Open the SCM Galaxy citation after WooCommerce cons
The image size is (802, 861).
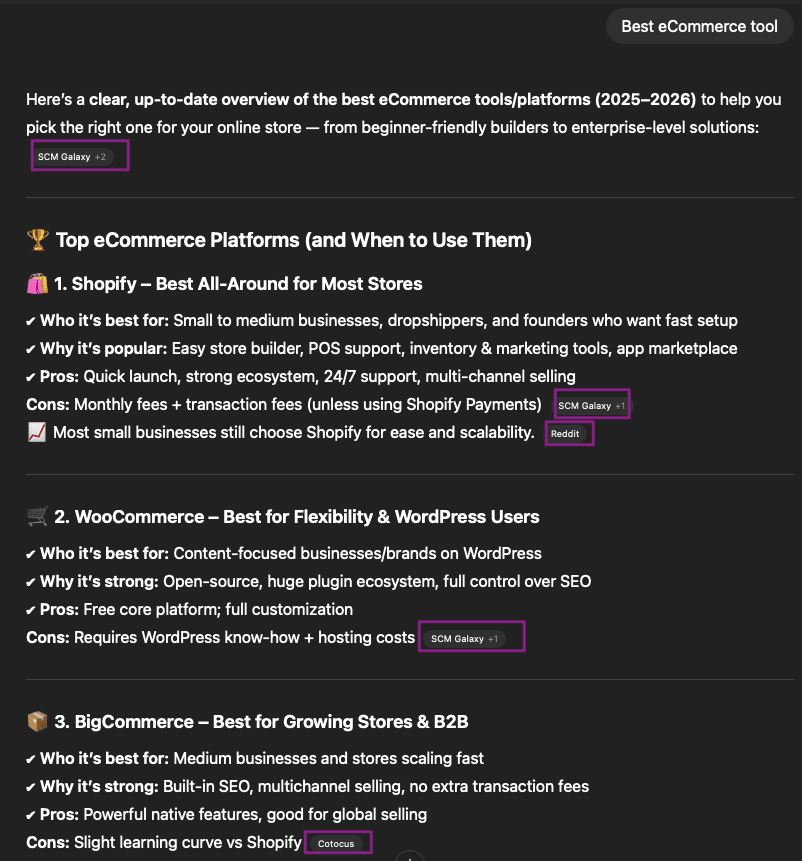coord(465,638)
